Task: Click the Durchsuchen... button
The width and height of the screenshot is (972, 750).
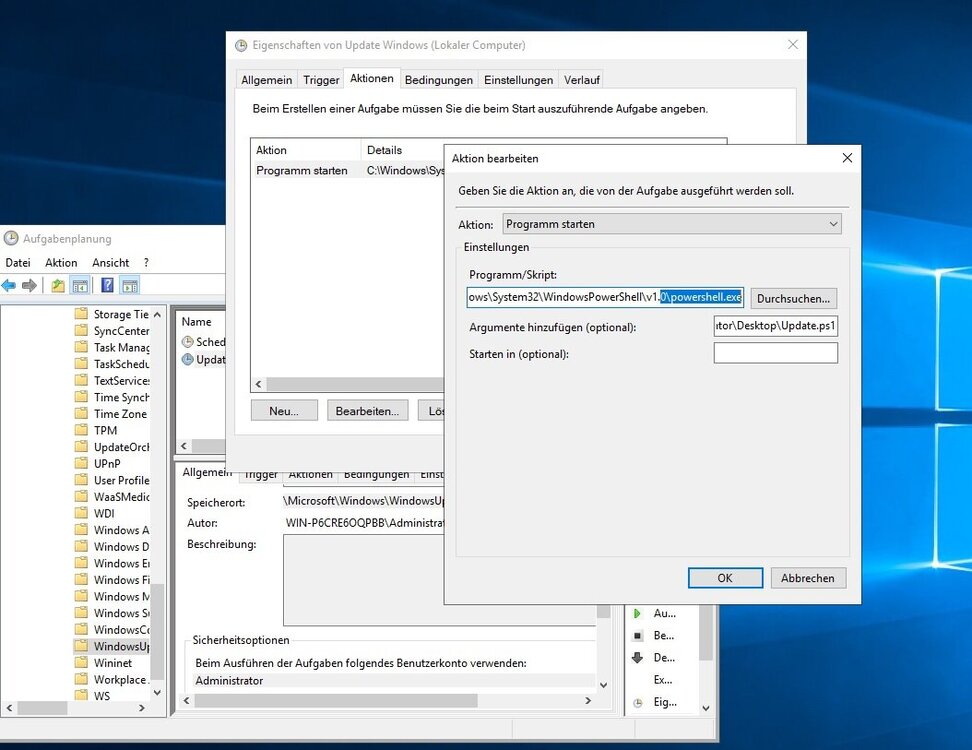Action: click(x=793, y=298)
